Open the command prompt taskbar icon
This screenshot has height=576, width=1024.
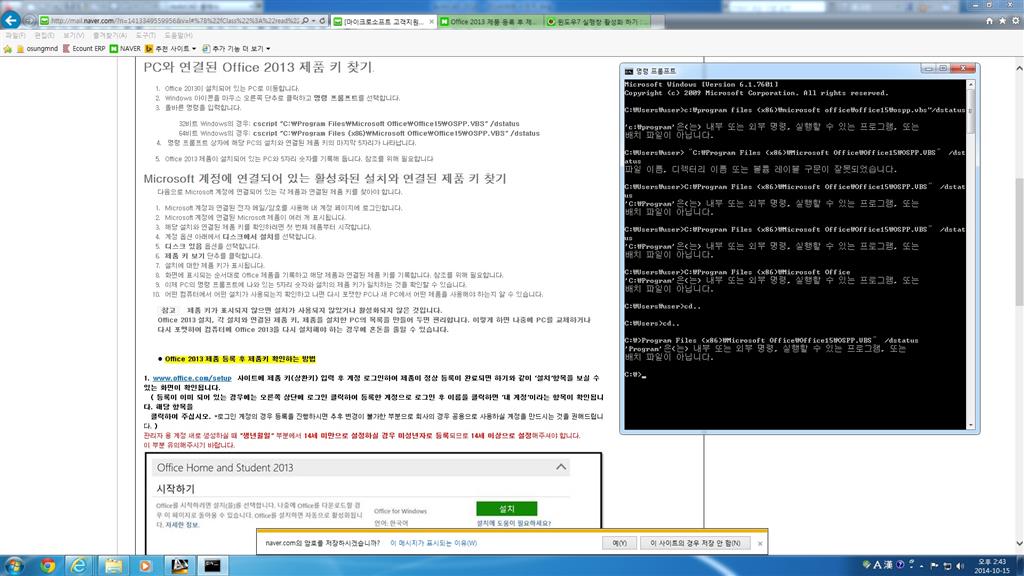pos(212,566)
